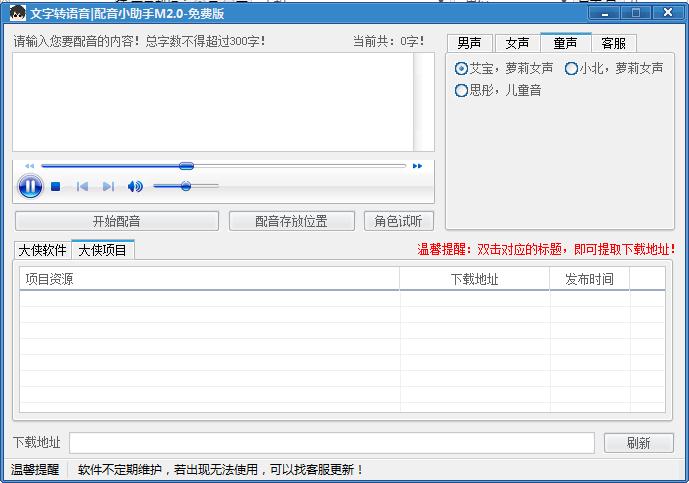Viewport: 689px width, 483px height.
Task: Click rewind arrows left of seek bar
Action: [x=29, y=166]
